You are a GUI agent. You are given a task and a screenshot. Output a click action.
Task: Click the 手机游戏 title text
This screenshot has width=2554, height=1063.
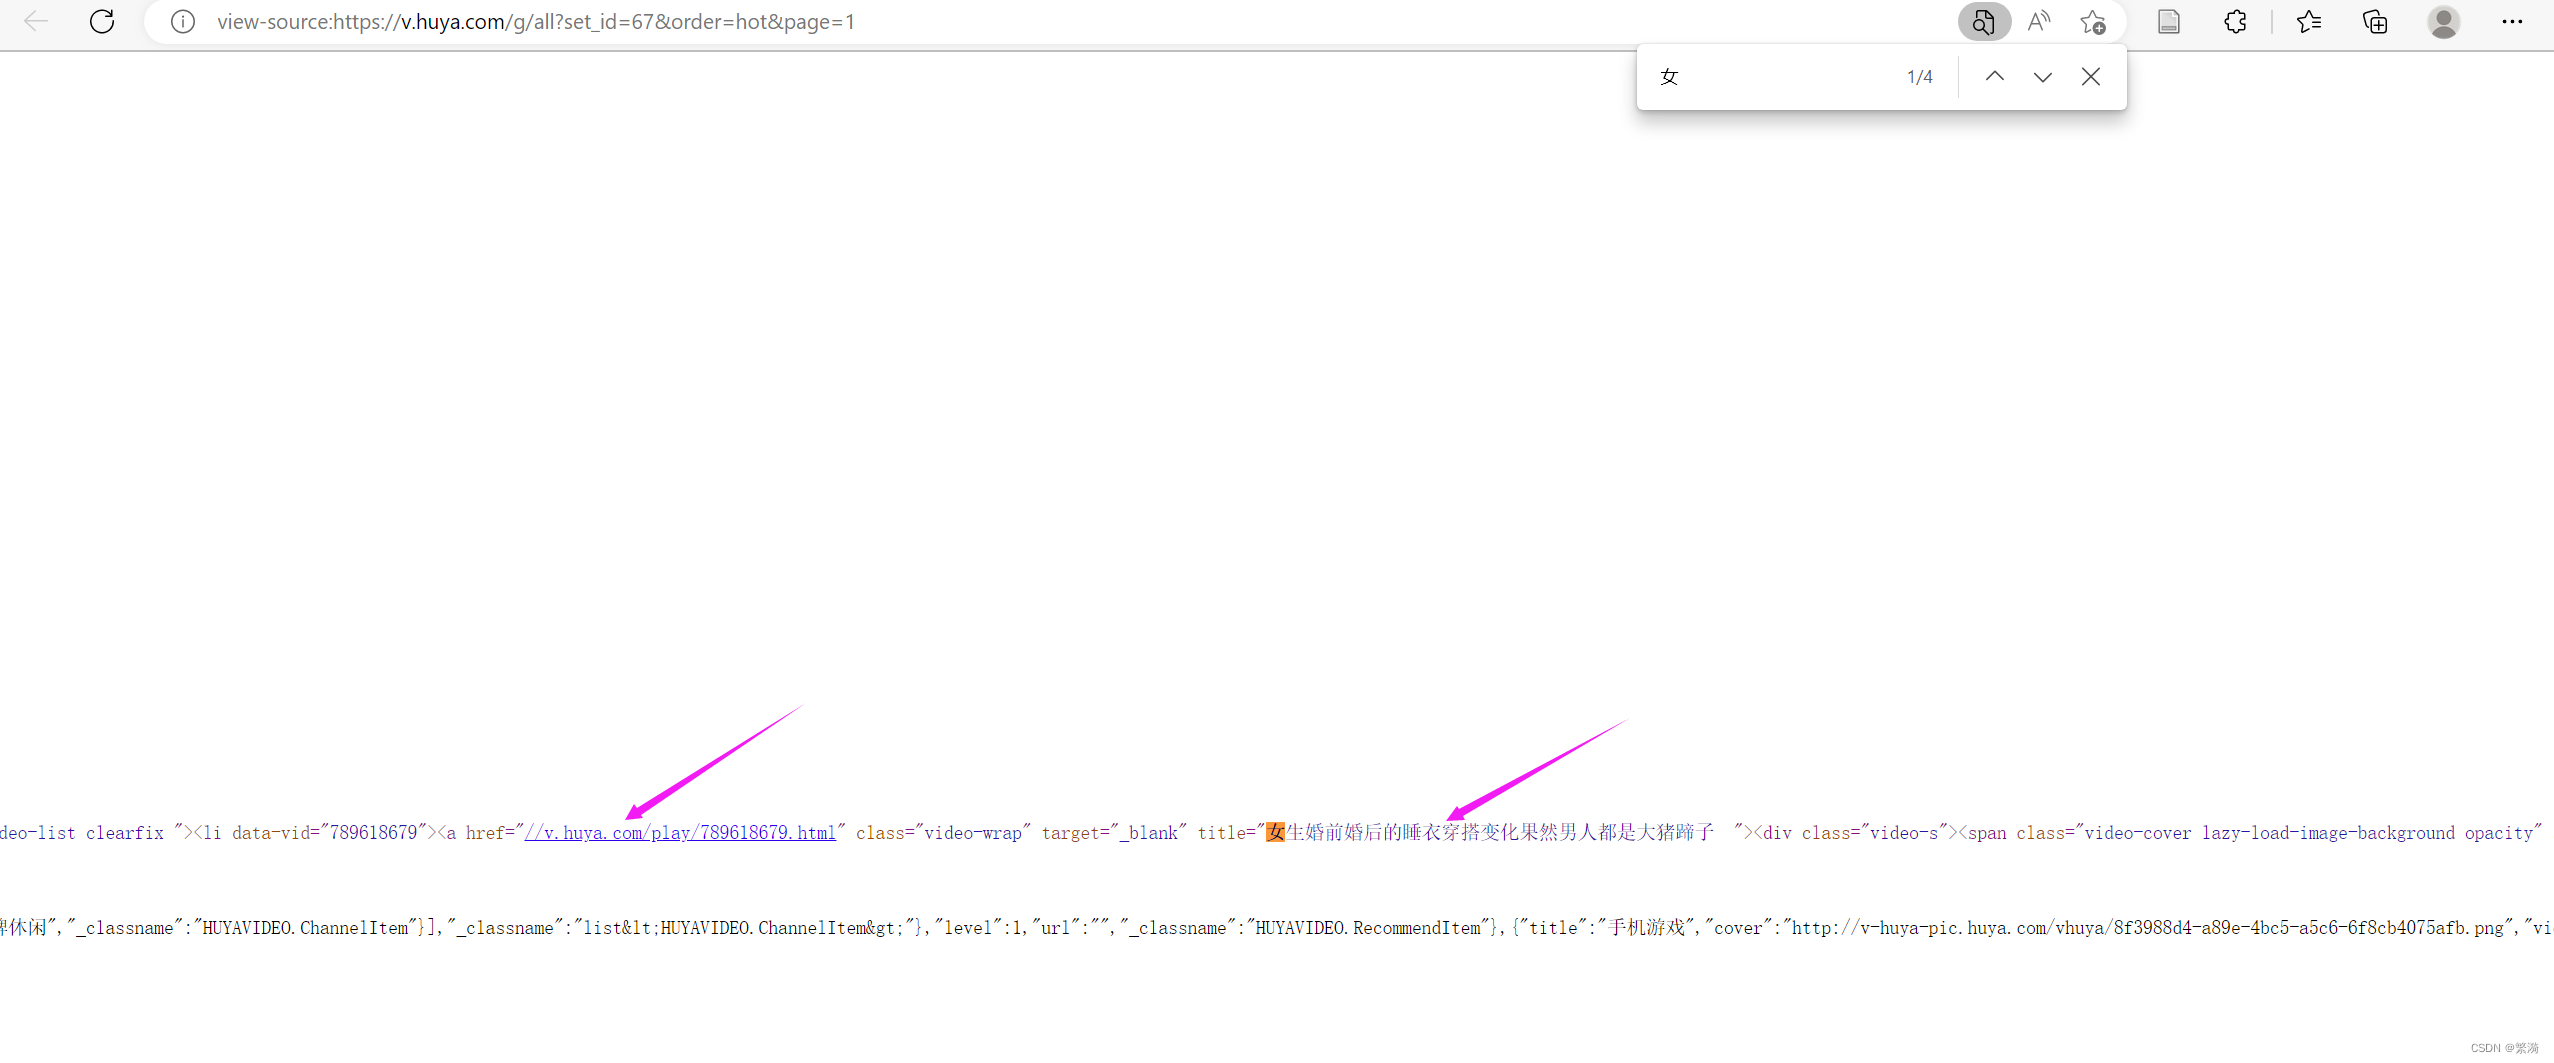click(1646, 928)
